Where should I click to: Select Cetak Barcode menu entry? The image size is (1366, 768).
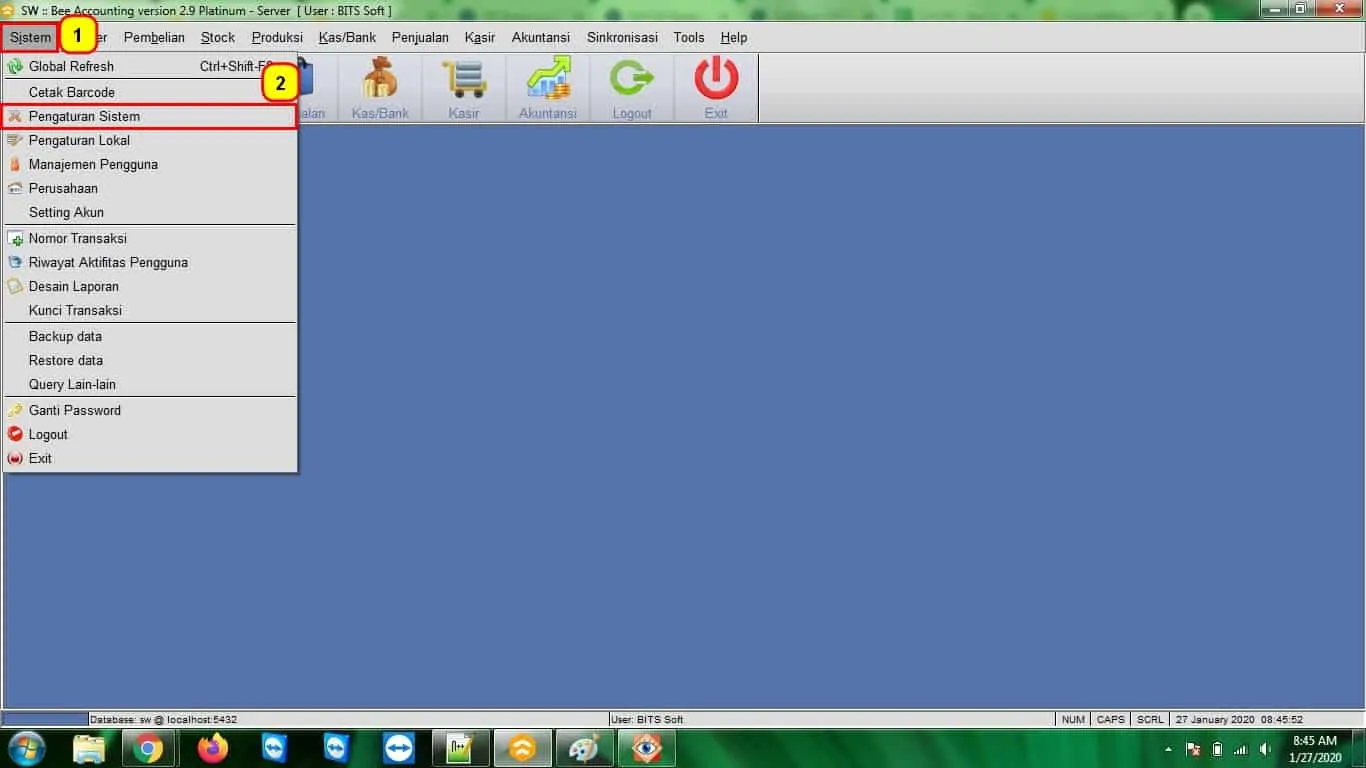pyautogui.click(x=150, y=92)
